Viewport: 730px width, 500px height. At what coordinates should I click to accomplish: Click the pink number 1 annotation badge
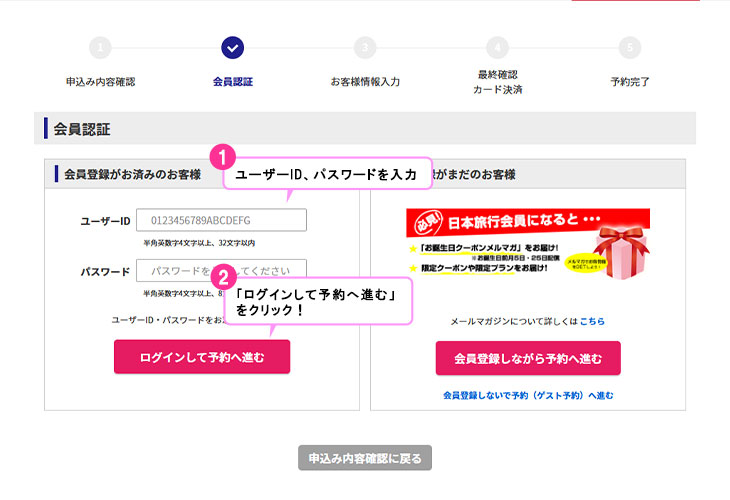[226, 157]
